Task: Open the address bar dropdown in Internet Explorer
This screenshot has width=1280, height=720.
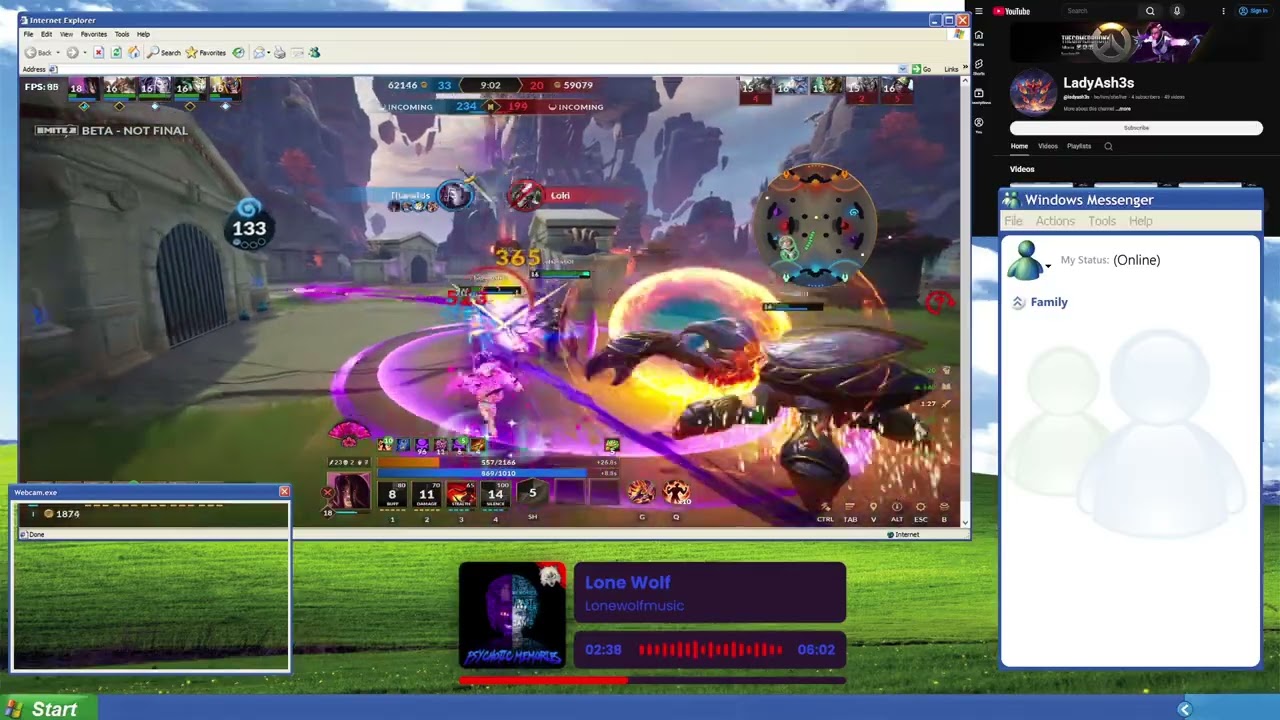Action: coord(903,69)
